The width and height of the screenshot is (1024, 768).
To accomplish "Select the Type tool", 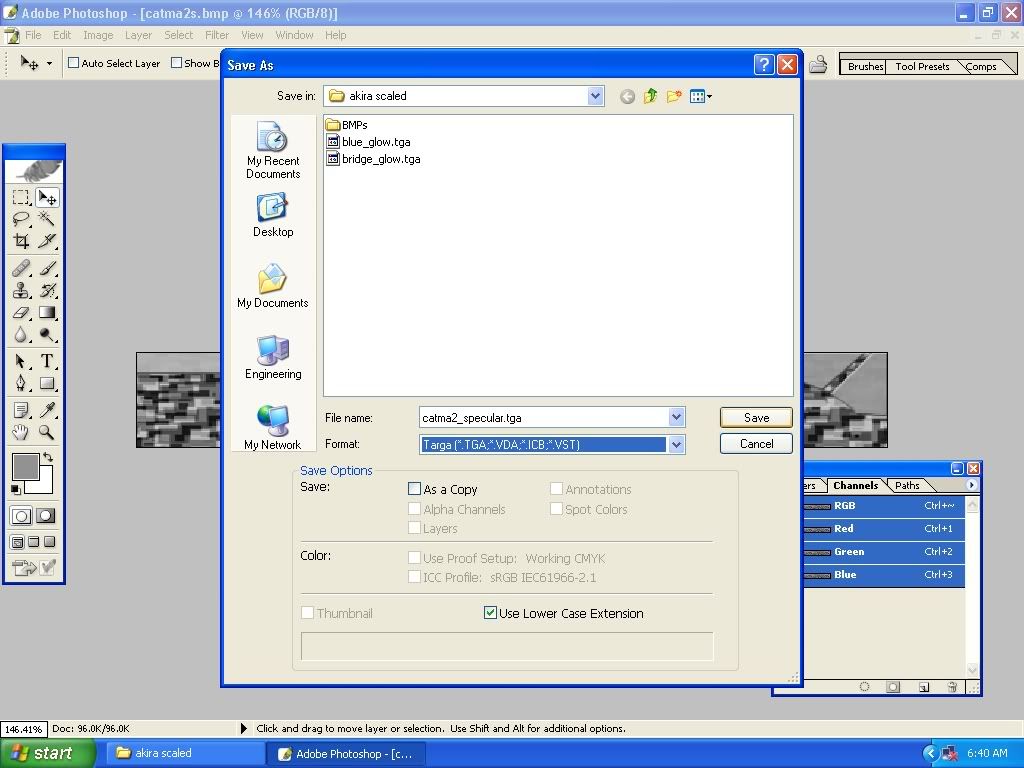I will [x=46, y=361].
